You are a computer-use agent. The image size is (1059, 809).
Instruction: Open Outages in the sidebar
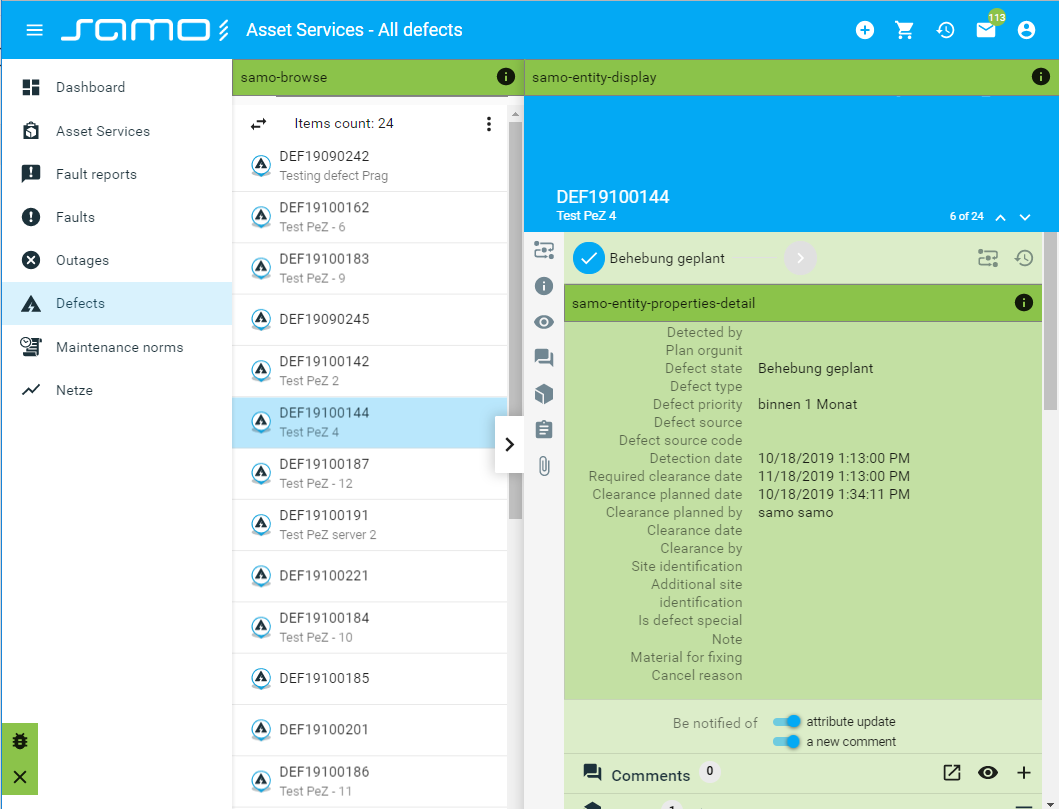pyautogui.click(x=116, y=260)
